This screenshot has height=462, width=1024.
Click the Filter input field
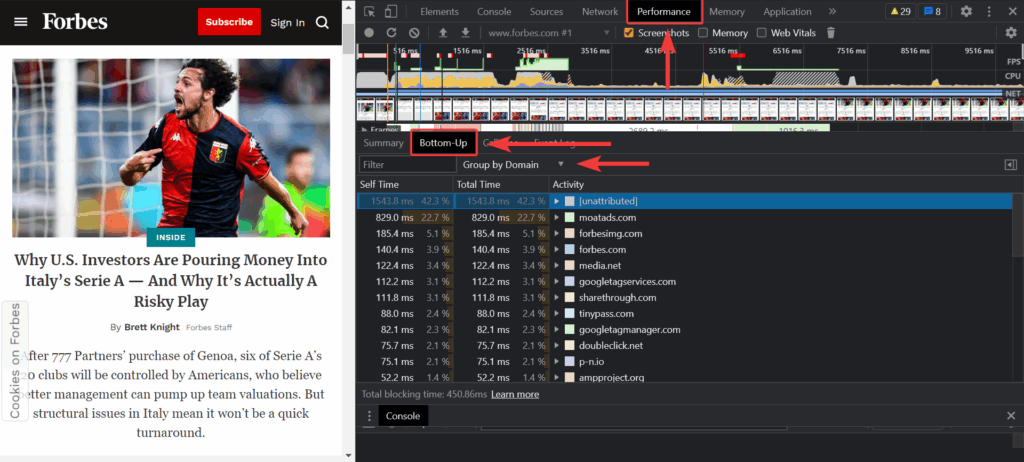pyautogui.click(x=408, y=165)
